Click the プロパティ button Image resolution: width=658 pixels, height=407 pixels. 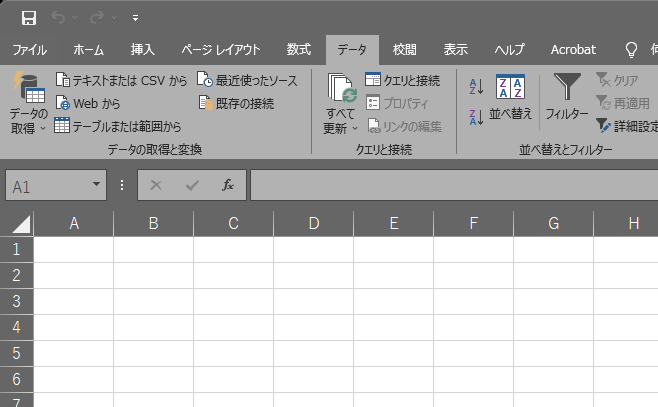(397, 103)
